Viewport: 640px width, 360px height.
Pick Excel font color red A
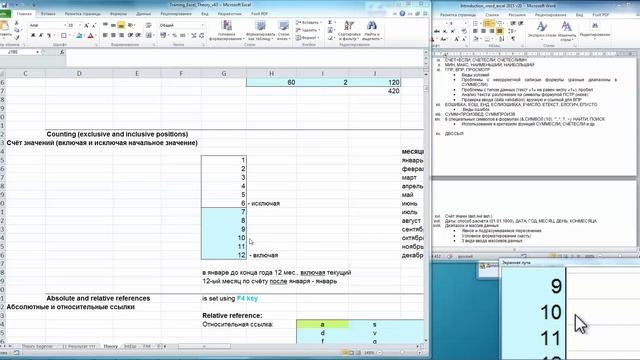91,36
